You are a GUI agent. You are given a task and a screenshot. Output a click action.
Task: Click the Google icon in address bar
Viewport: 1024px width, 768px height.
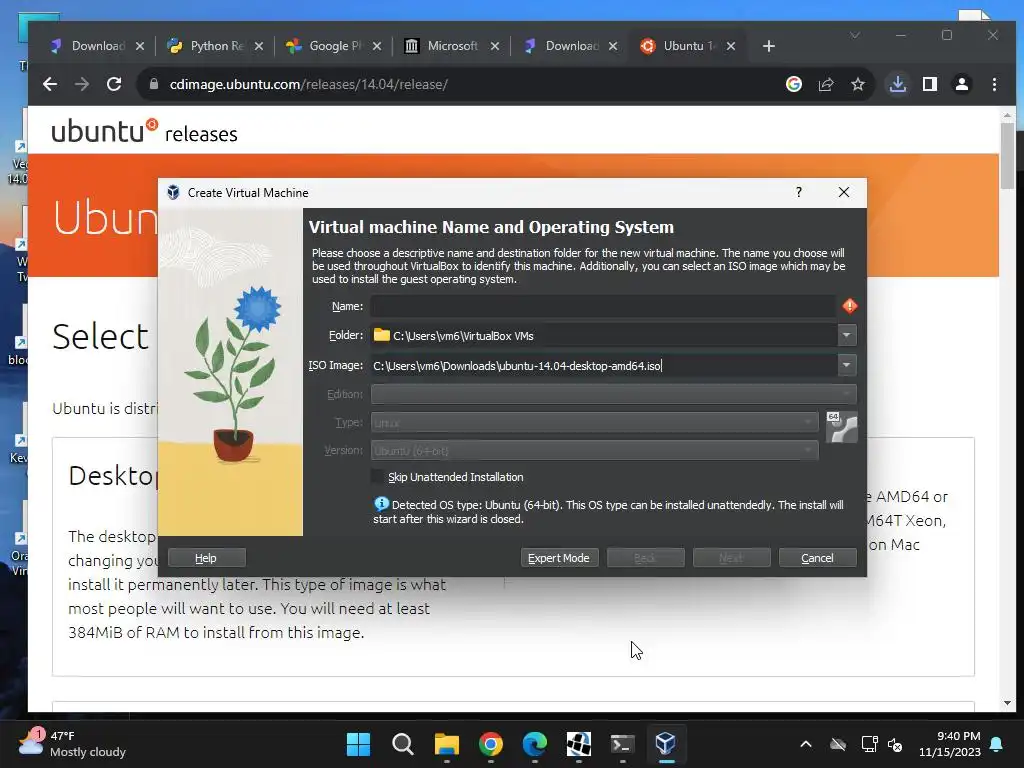[x=793, y=84]
